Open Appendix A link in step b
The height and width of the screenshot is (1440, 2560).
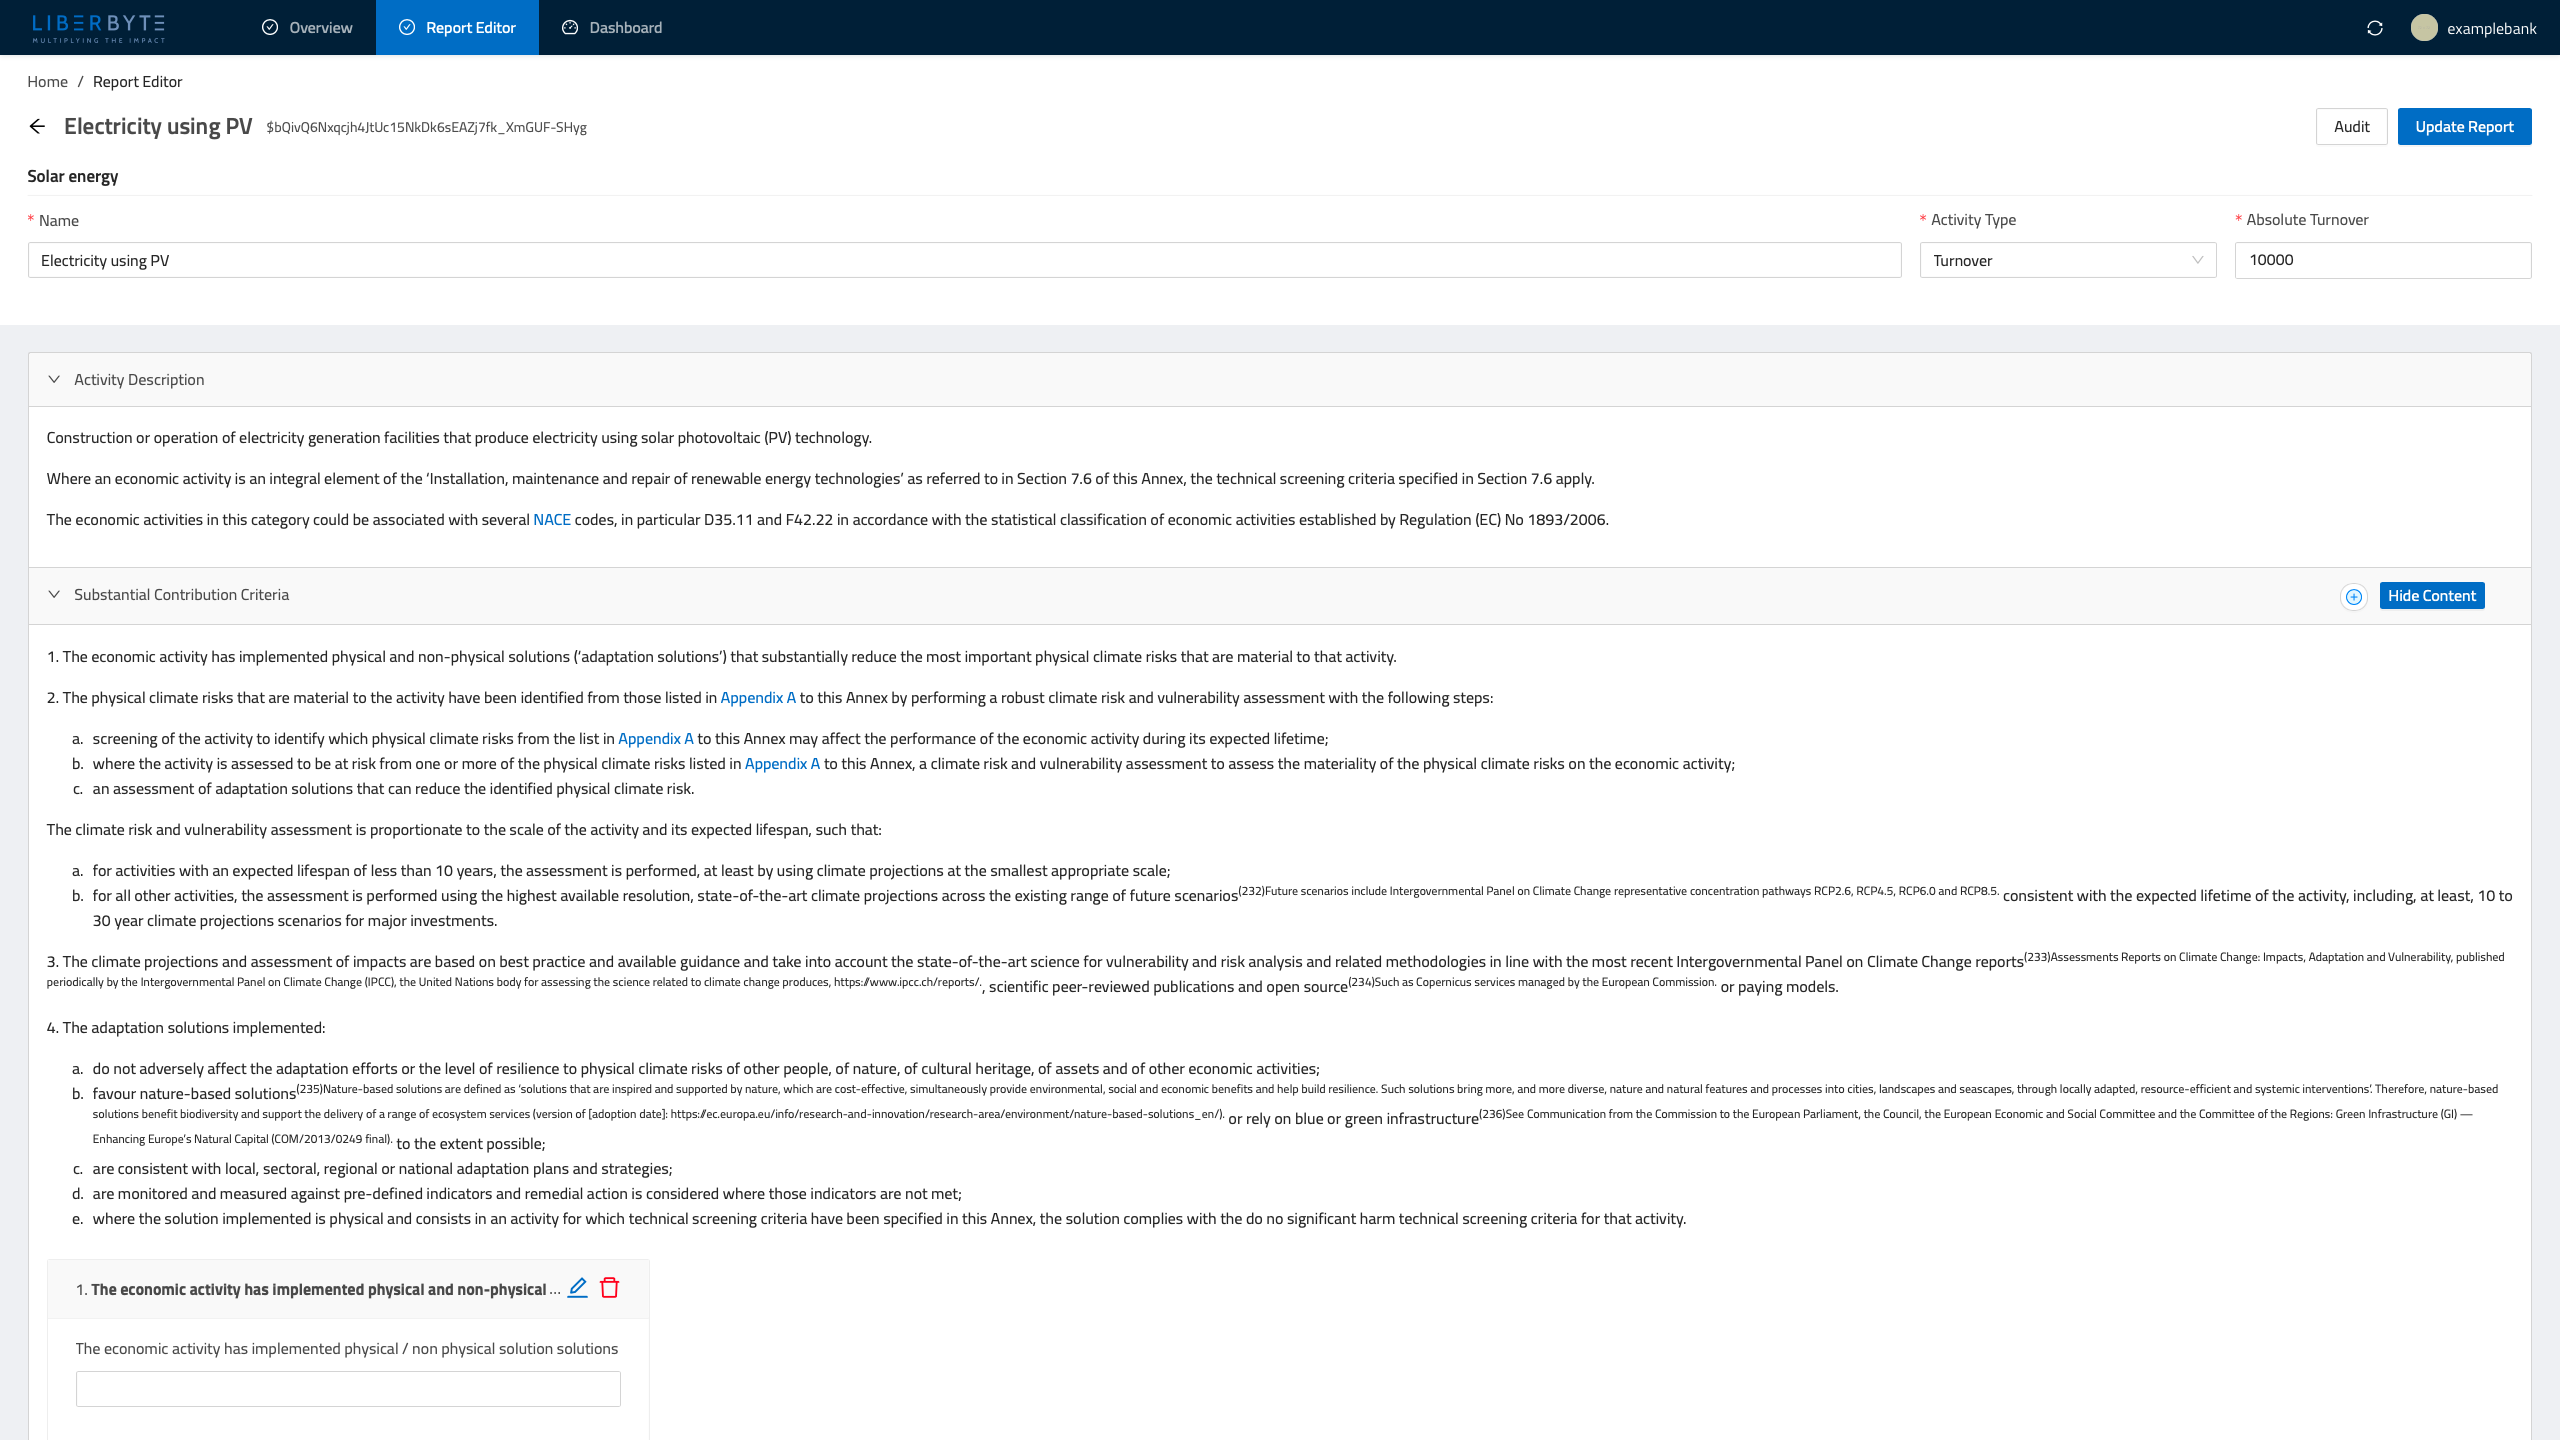click(x=782, y=764)
